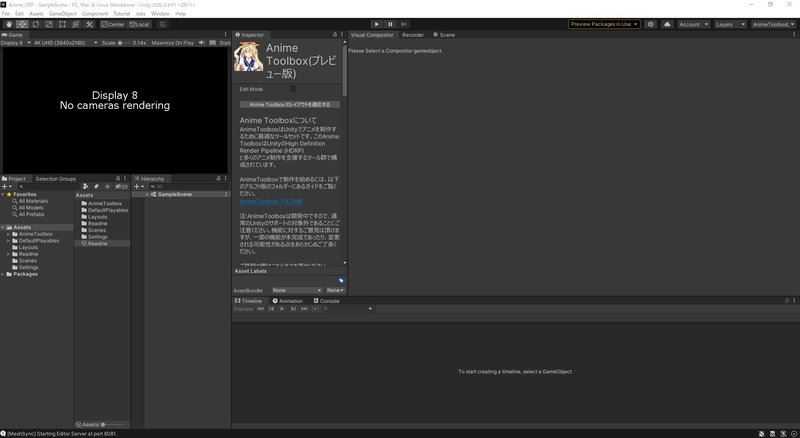Select the Scale tool in the toolbar

tap(49, 25)
